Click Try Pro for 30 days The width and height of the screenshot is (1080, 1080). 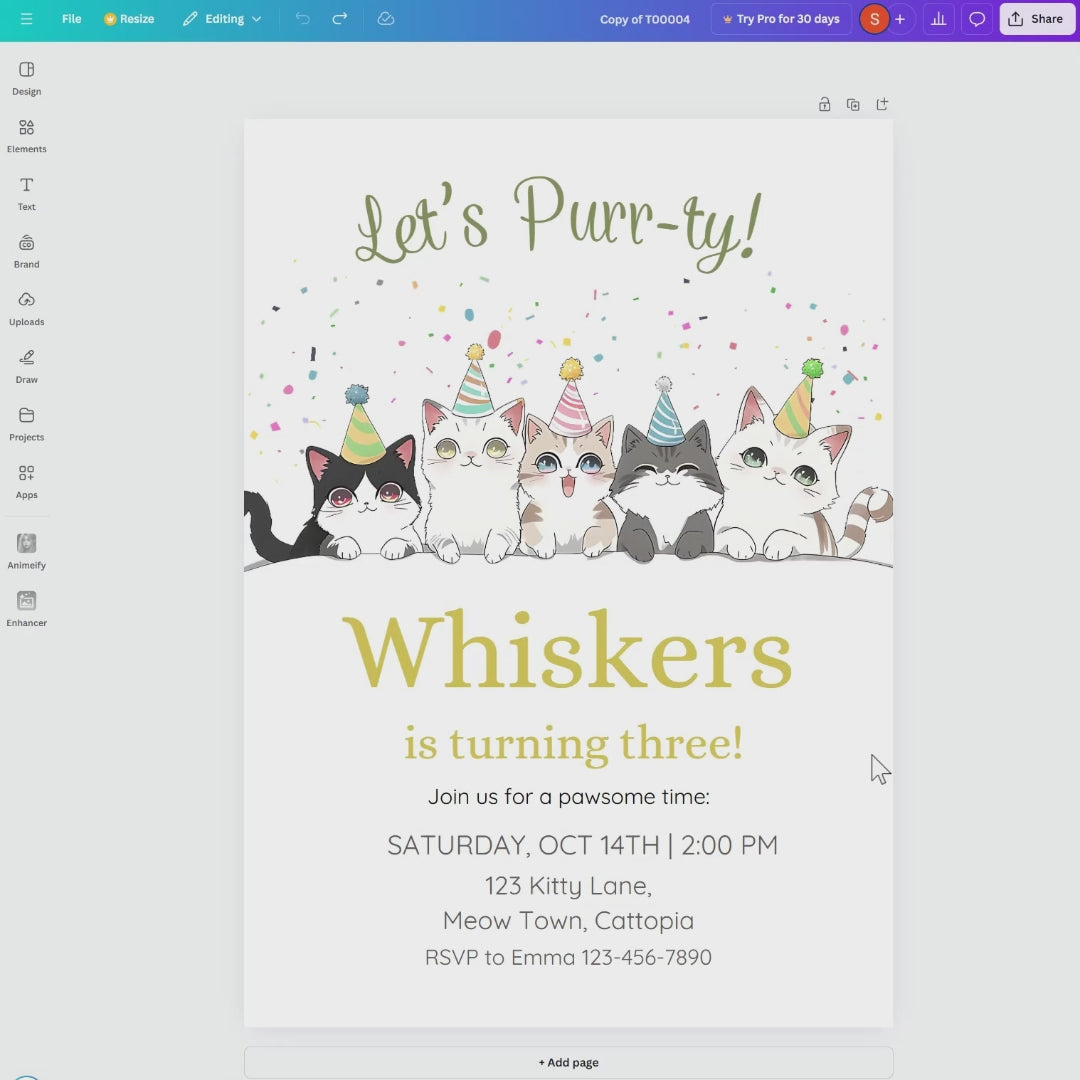click(781, 19)
